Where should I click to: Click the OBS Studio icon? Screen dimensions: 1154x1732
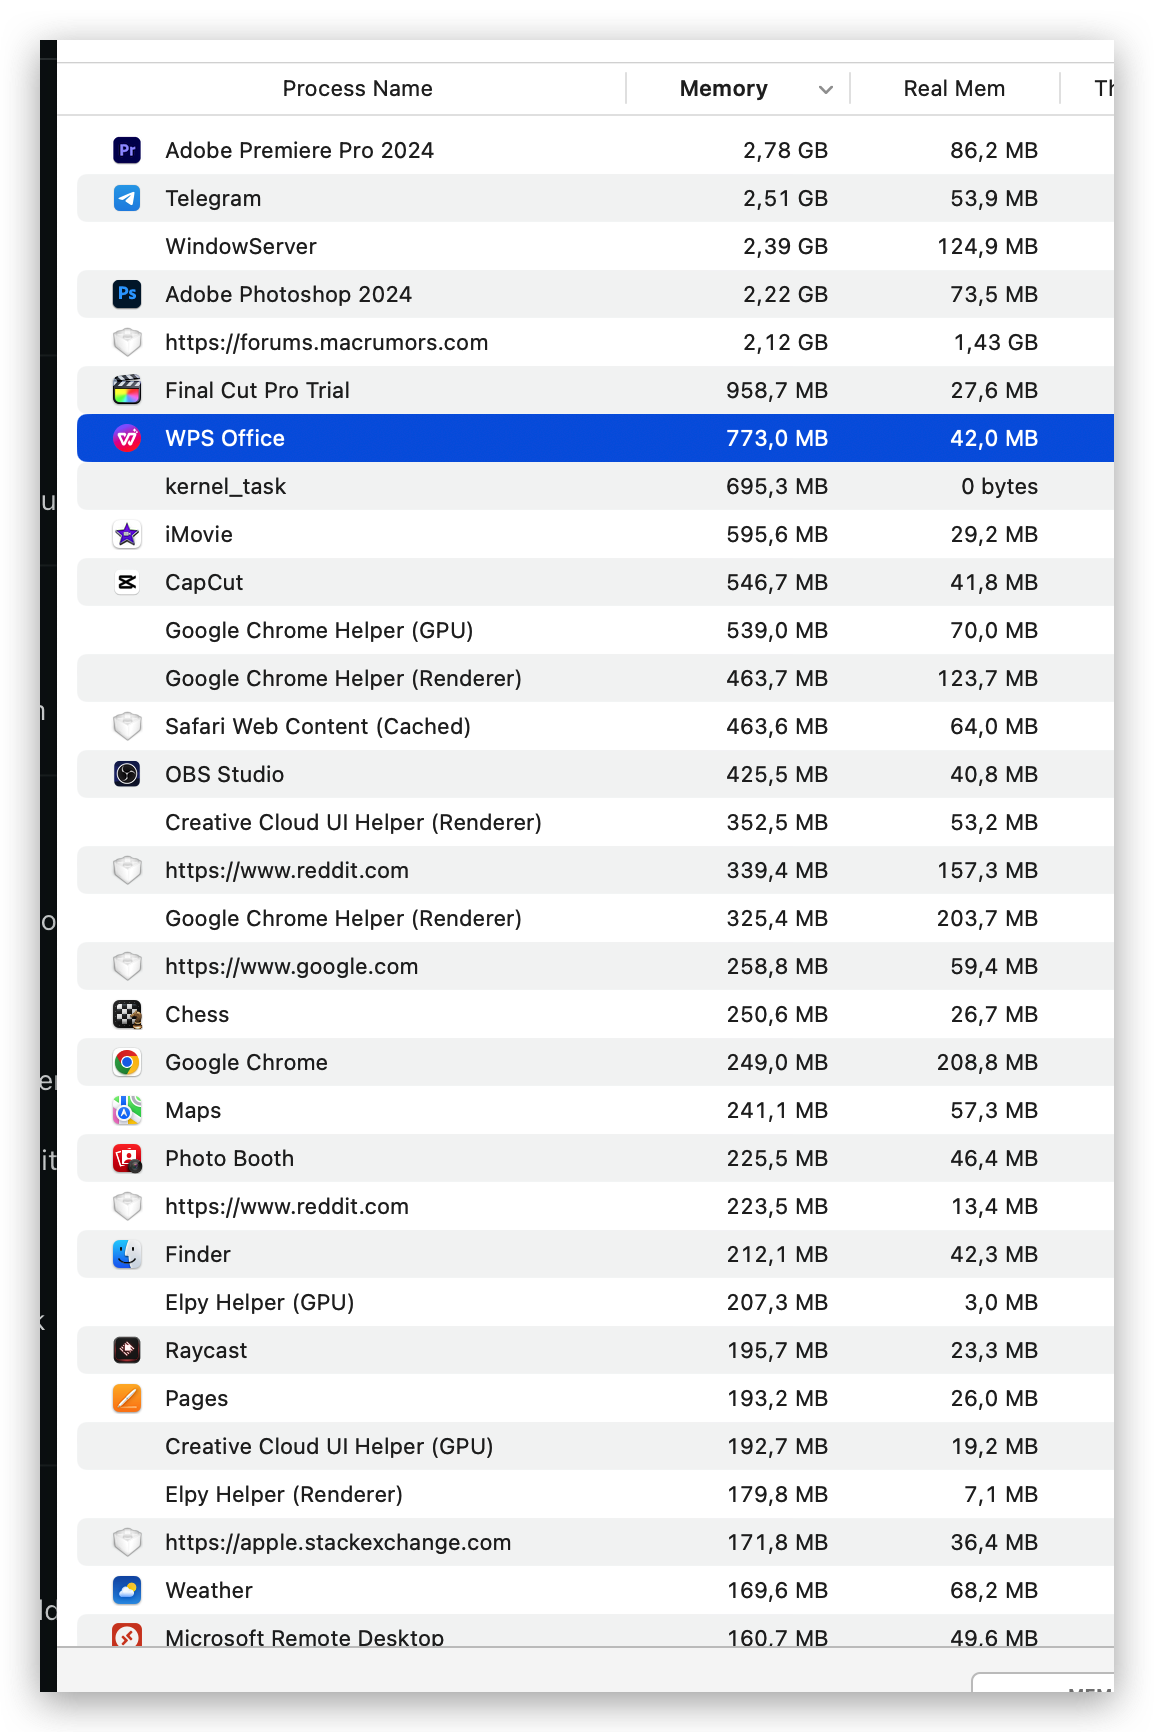pos(127,774)
